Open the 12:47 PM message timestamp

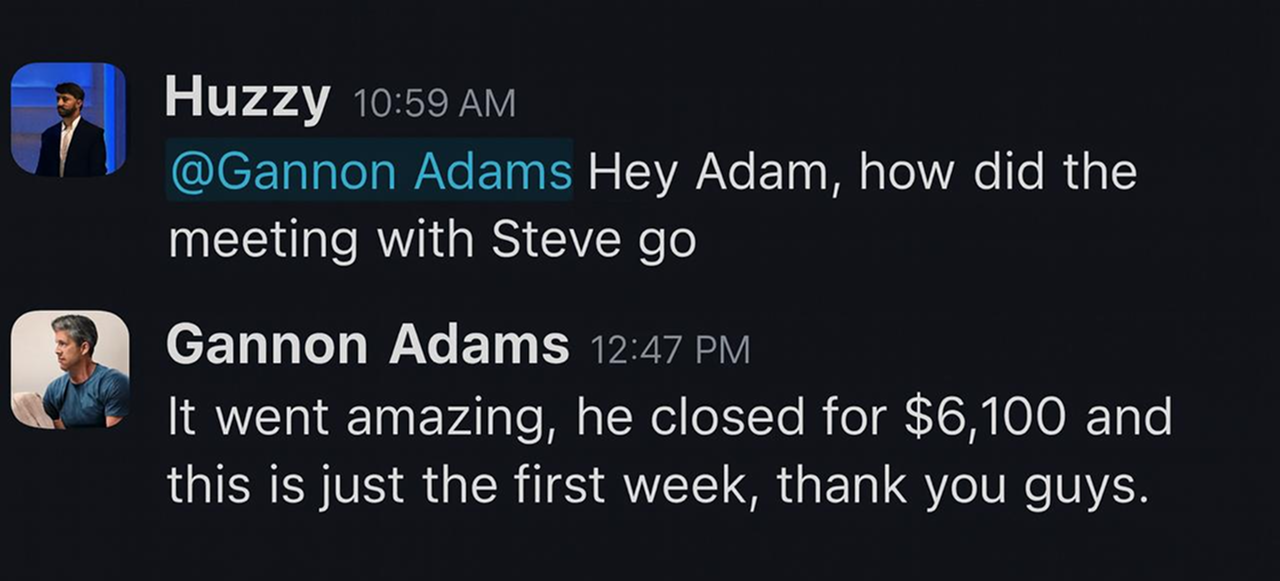pos(669,350)
